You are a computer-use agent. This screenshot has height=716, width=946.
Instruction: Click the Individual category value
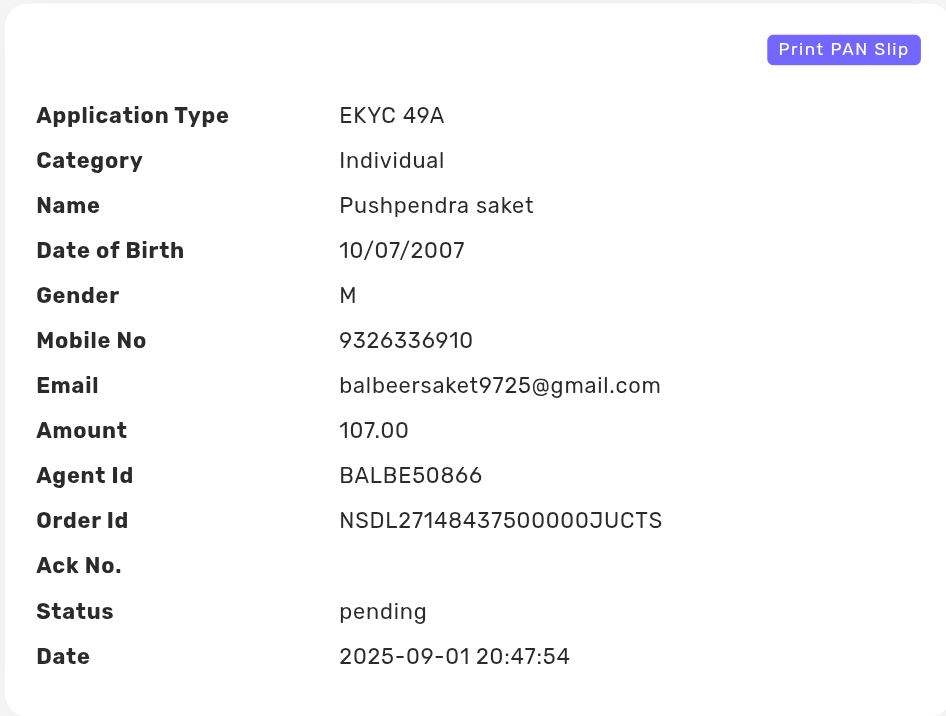392,161
